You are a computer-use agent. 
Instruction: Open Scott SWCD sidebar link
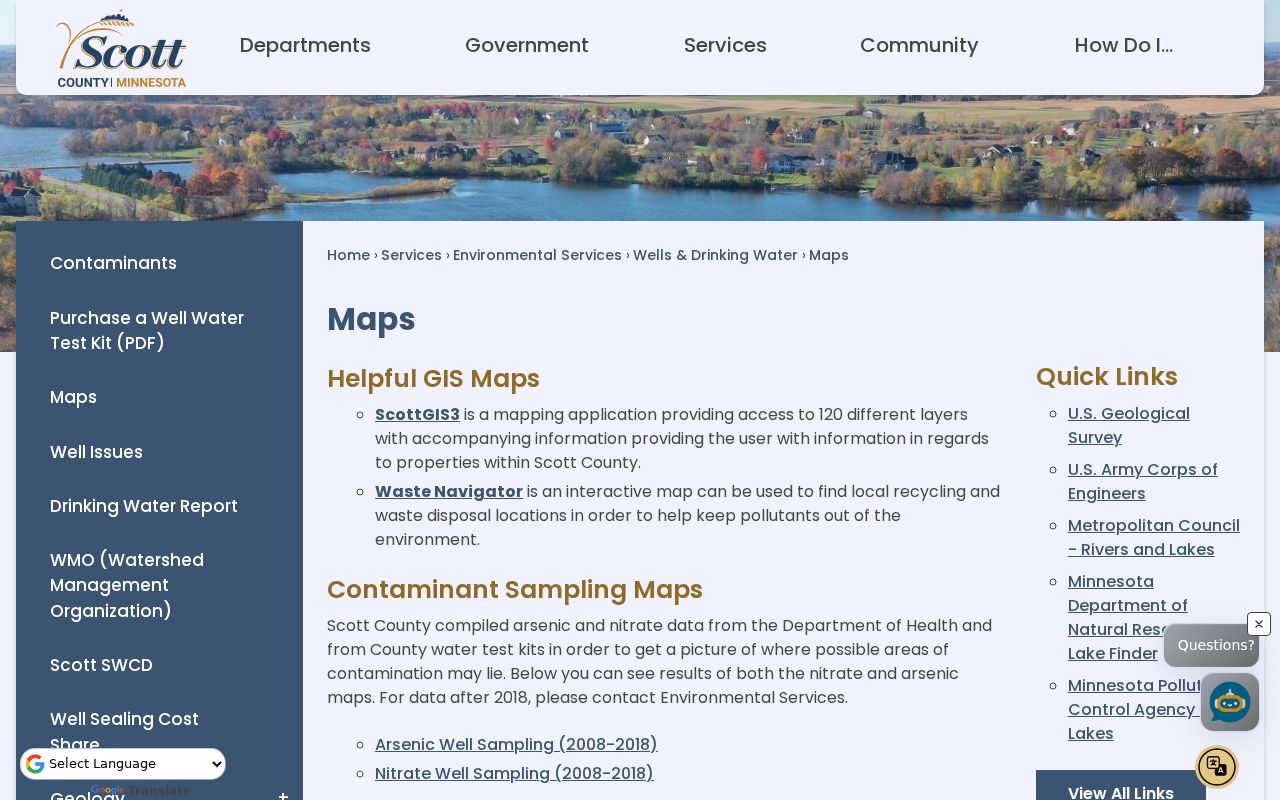(x=101, y=665)
